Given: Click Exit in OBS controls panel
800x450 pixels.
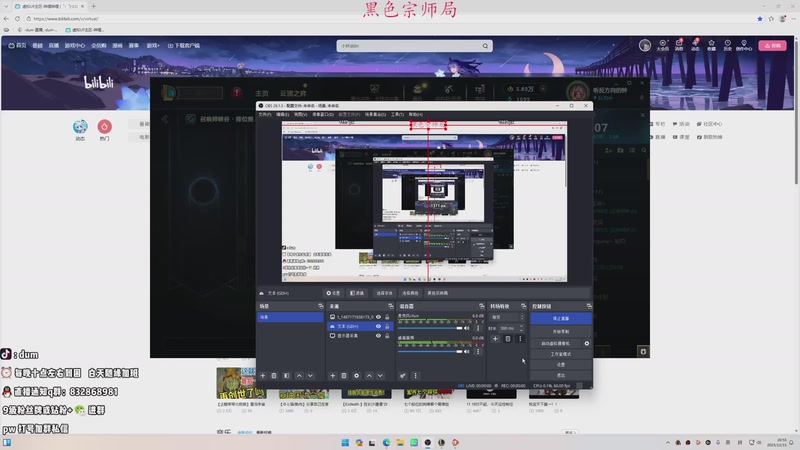Looking at the screenshot, I should tap(561, 376).
